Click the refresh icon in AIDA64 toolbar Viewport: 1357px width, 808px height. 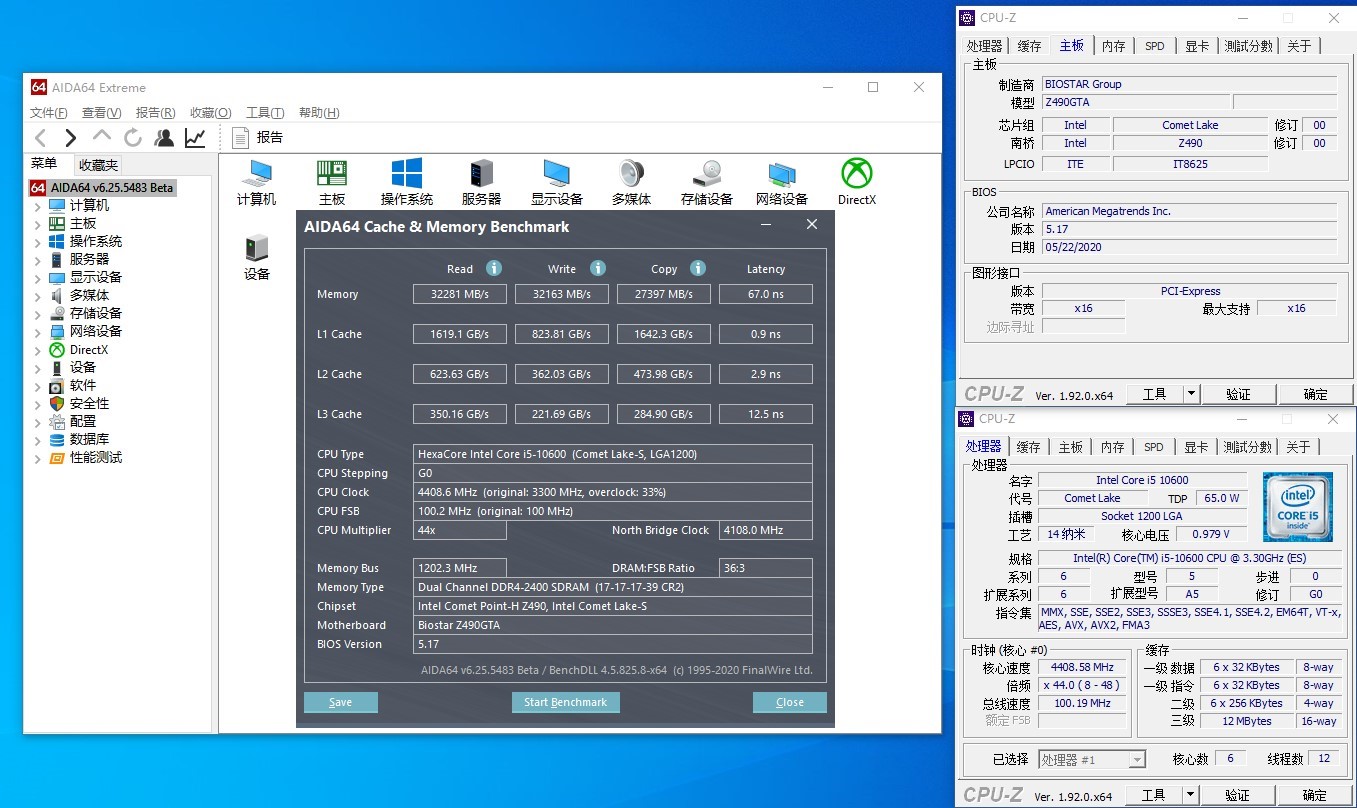click(x=133, y=138)
